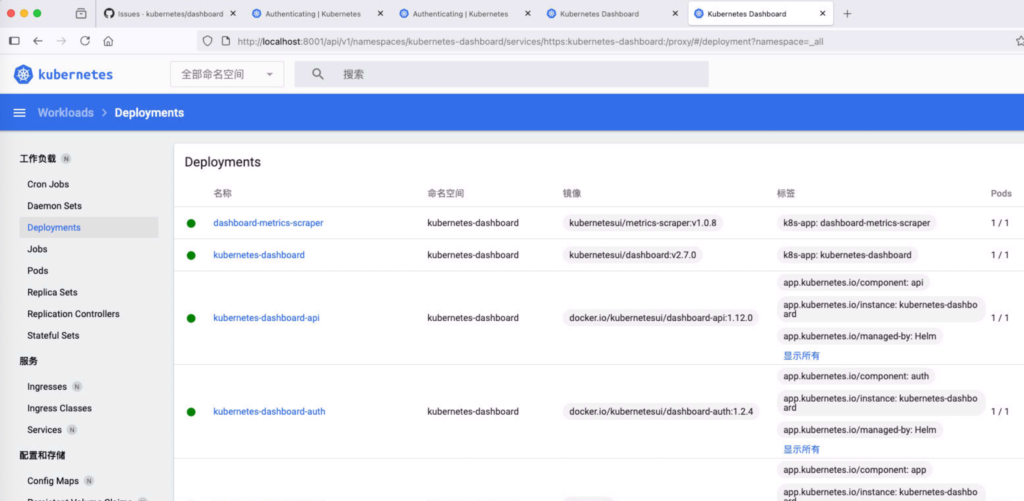This screenshot has height=501, width=1024.
Task: Select Replica Sets in sidebar
Action: pyautogui.click(x=52, y=292)
